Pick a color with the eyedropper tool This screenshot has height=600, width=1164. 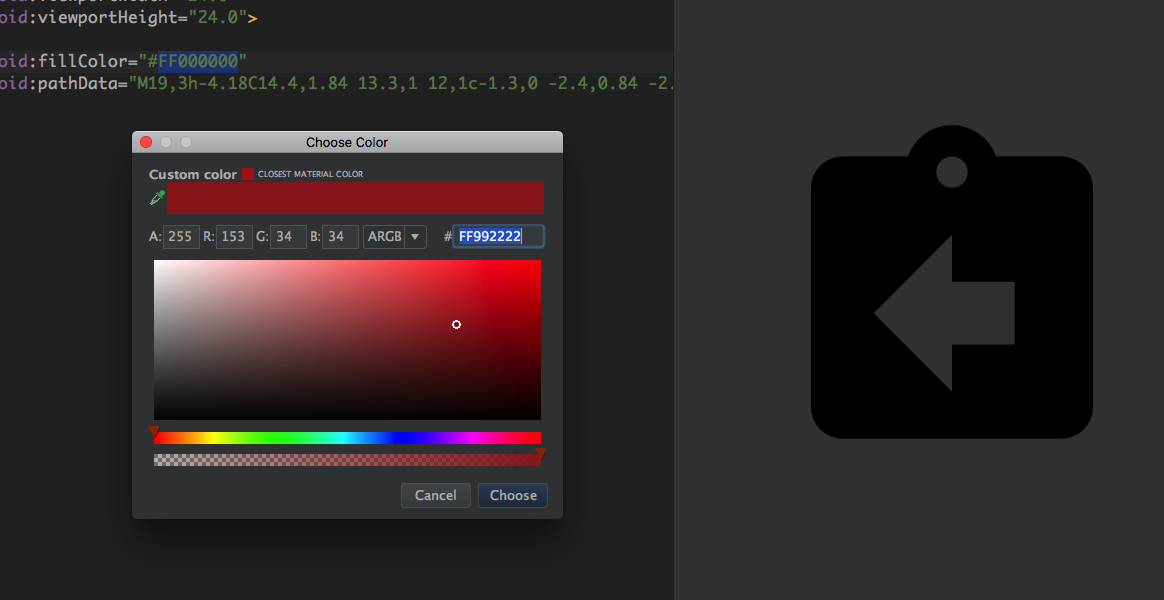tap(157, 198)
